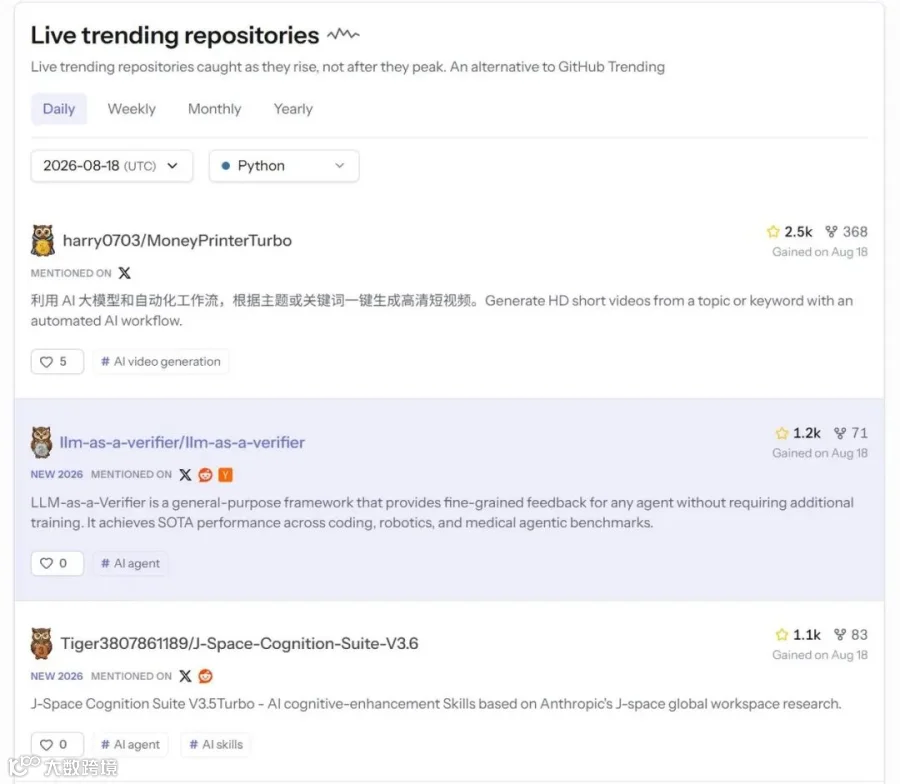The image size is (900, 784).
Task: Click the X icon for J-Space-Cognition-Suite
Action: click(x=185, y=676)
